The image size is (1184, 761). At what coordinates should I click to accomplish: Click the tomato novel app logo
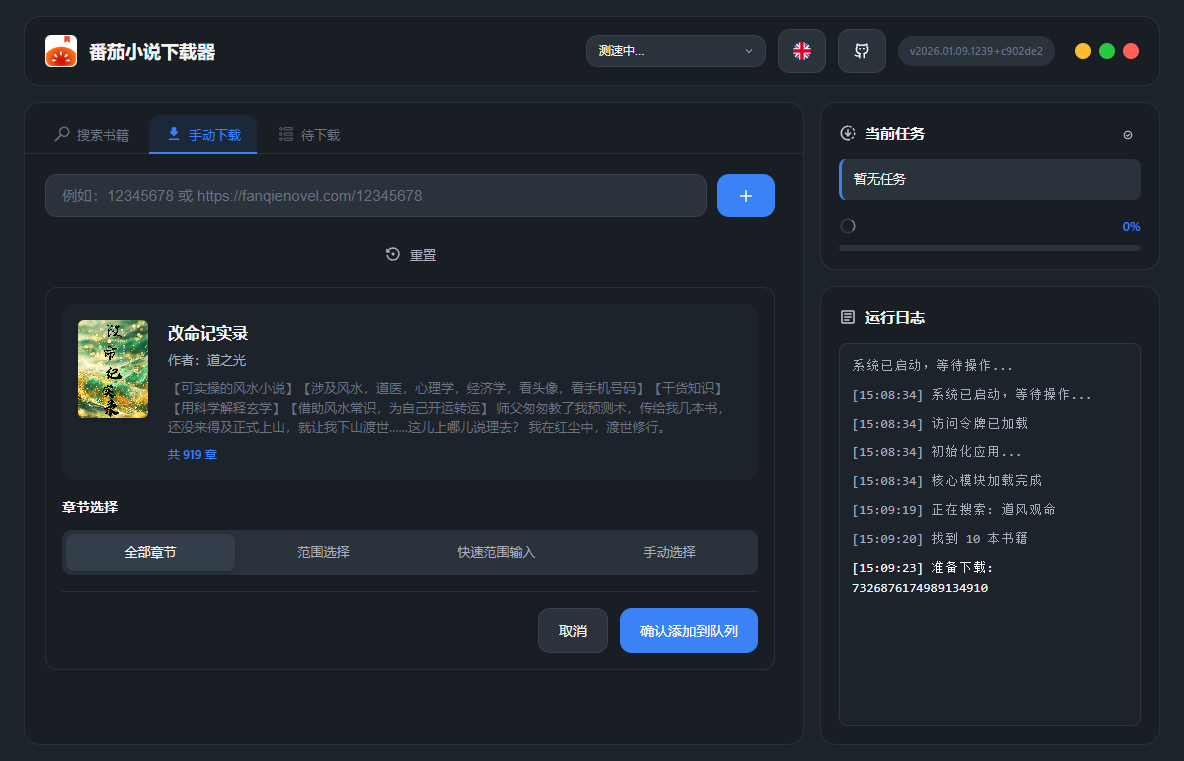[x=61, y=51]
